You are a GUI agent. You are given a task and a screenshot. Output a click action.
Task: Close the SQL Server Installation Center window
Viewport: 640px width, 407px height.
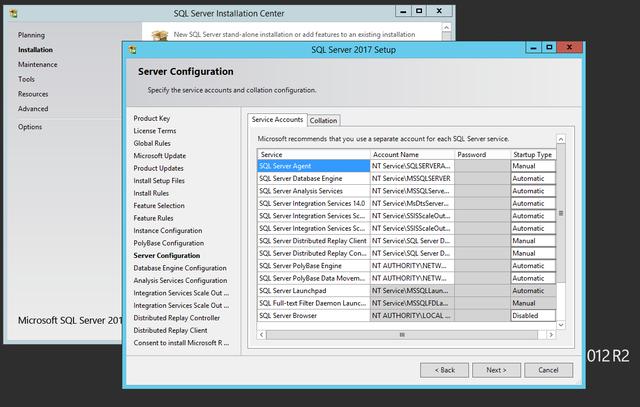click(439, 11)
